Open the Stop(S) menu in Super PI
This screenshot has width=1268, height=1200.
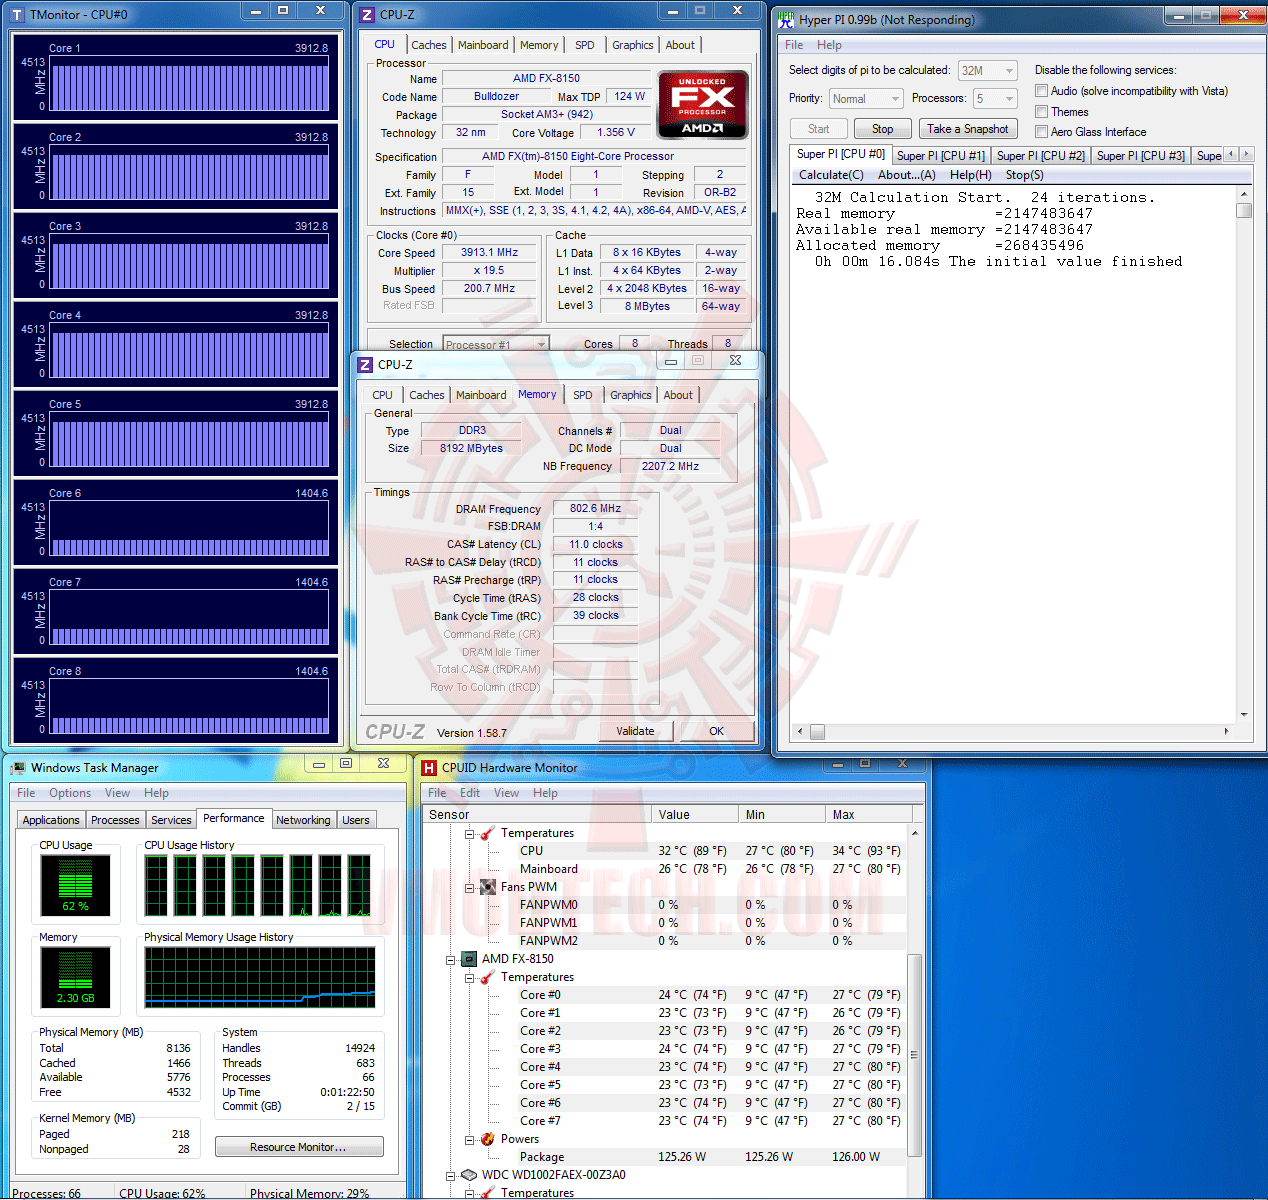point(1025,175)
